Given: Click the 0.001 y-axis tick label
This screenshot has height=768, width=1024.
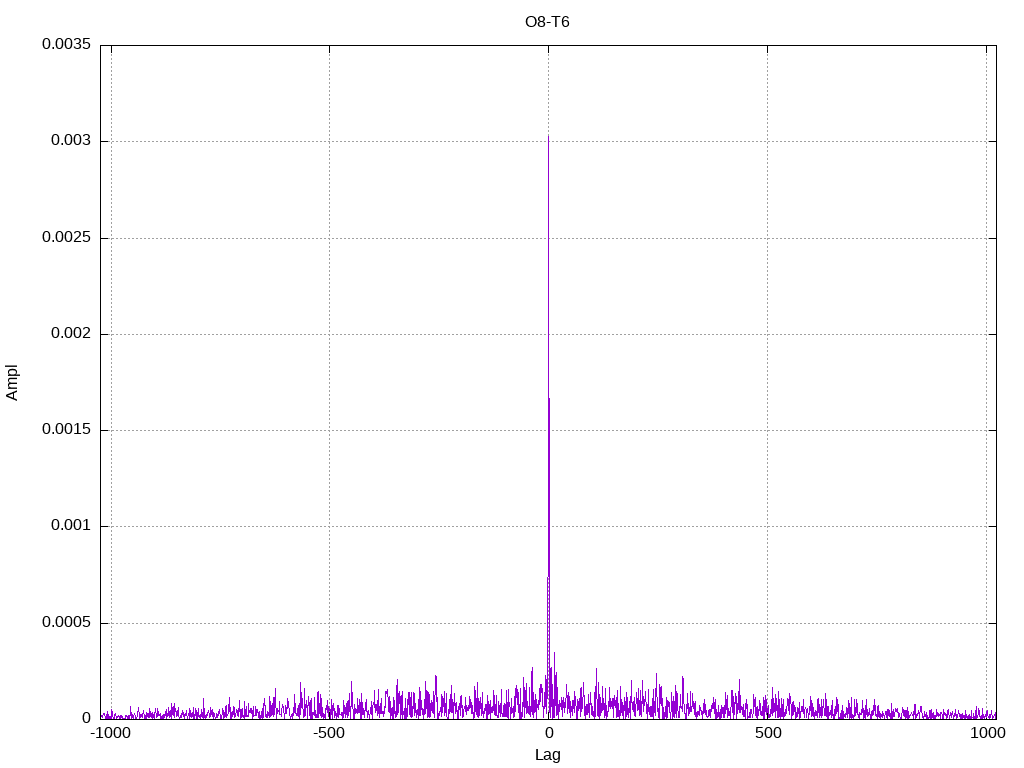Looking at the screenshot, I should pyautogui.click(x=71, y=526).
